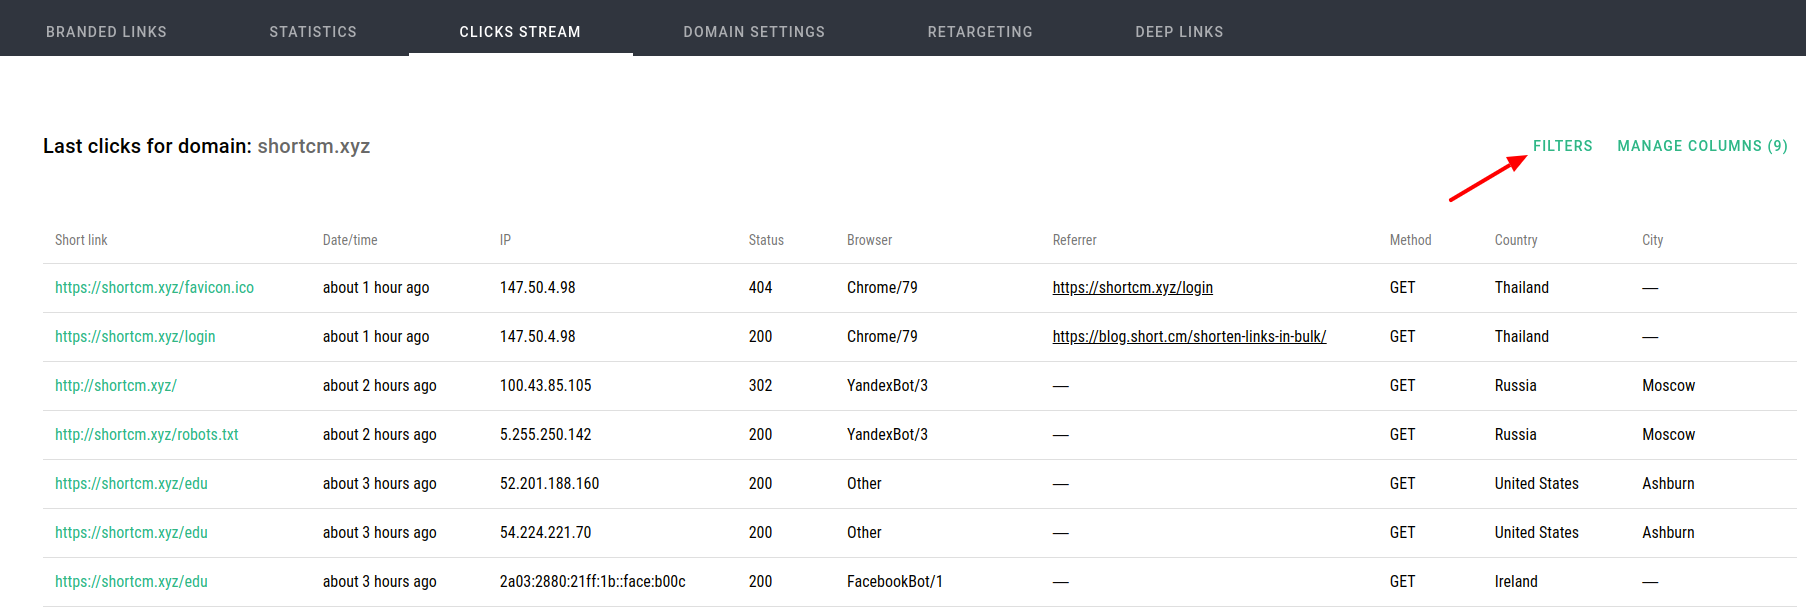Click the Browser column header
The image size is (1806, 610).
(x=869, y=240)
